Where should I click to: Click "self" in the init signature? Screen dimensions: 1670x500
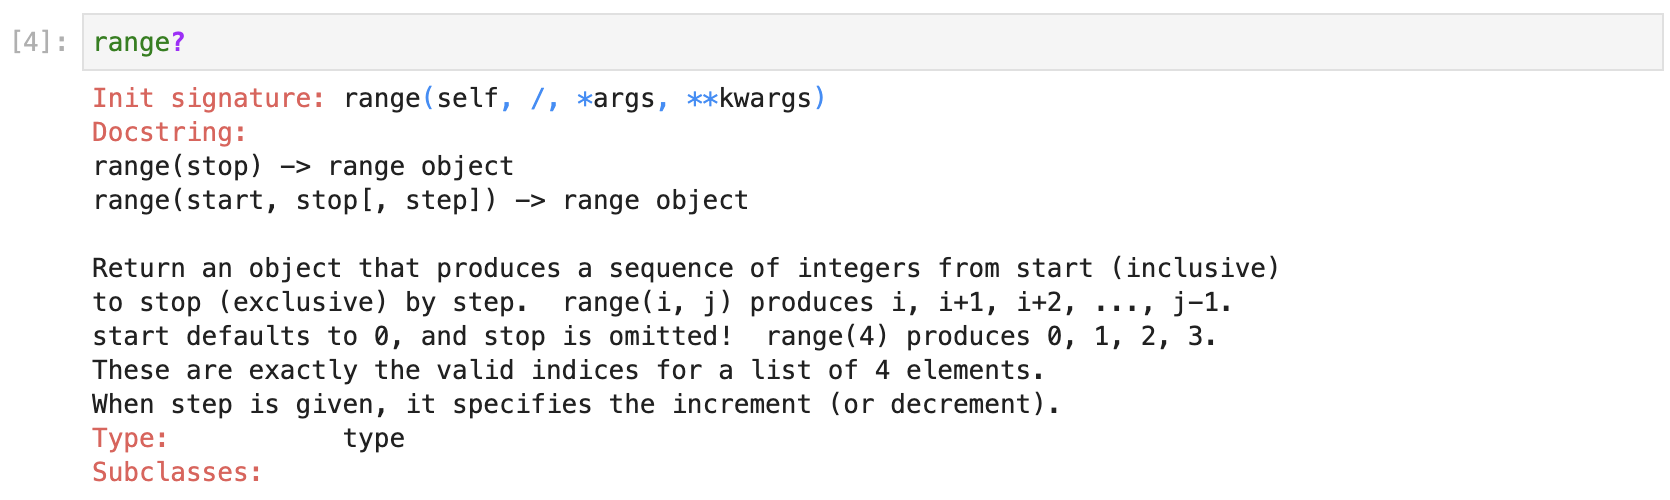(468, 98)
